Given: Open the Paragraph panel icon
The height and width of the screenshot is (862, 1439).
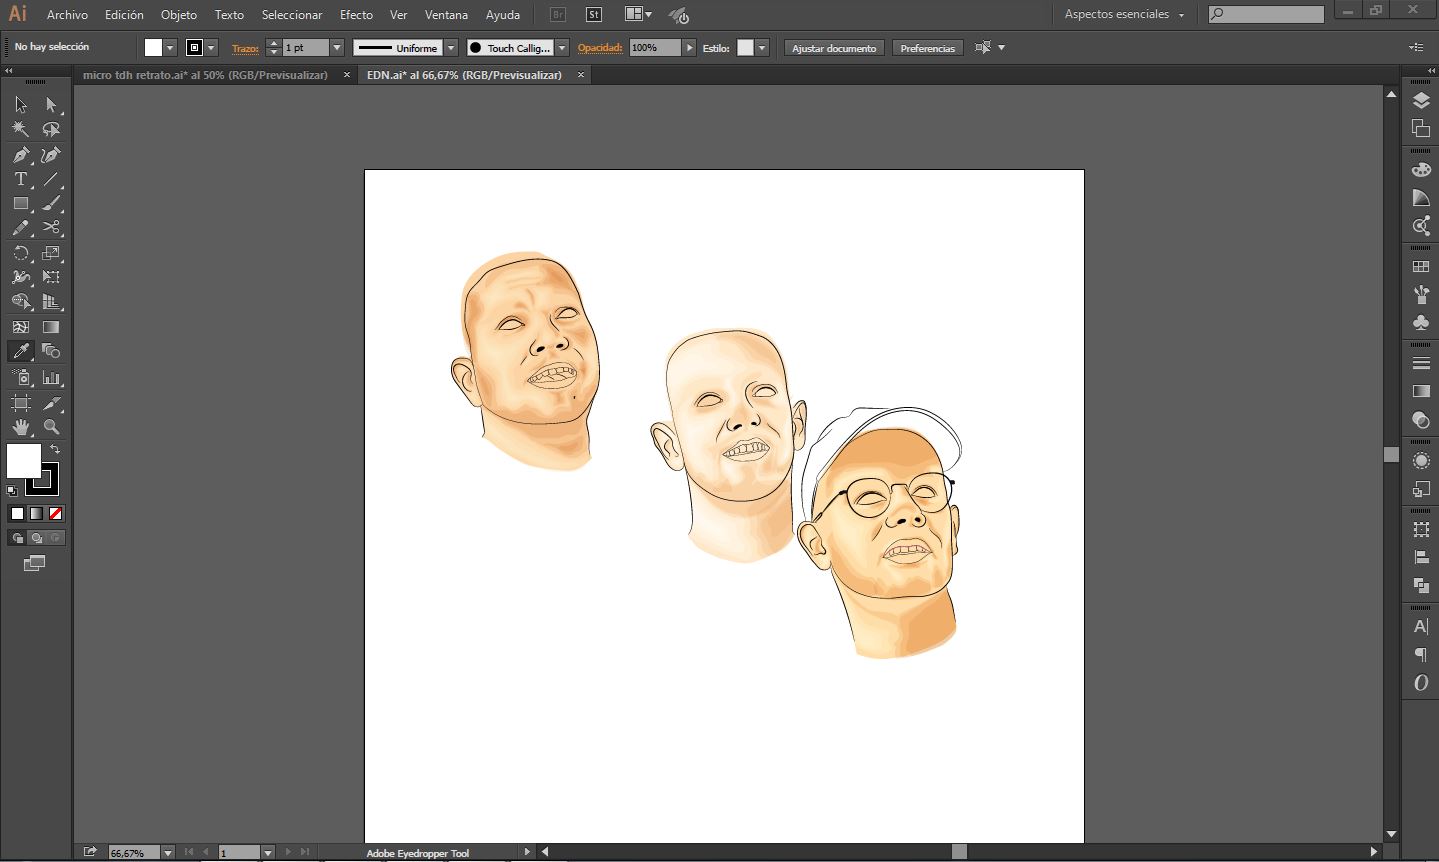Looking at the screenshot, I should 1421,655.
